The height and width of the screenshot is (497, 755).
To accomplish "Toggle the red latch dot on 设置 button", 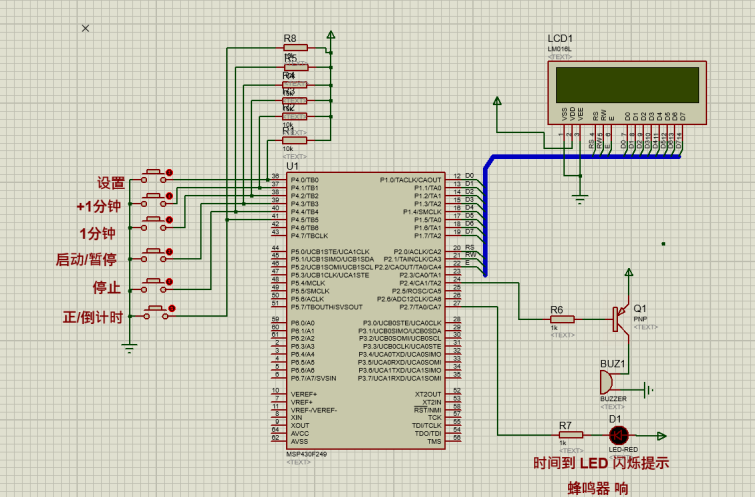I will pyautogui.click(x=169, y=172).
